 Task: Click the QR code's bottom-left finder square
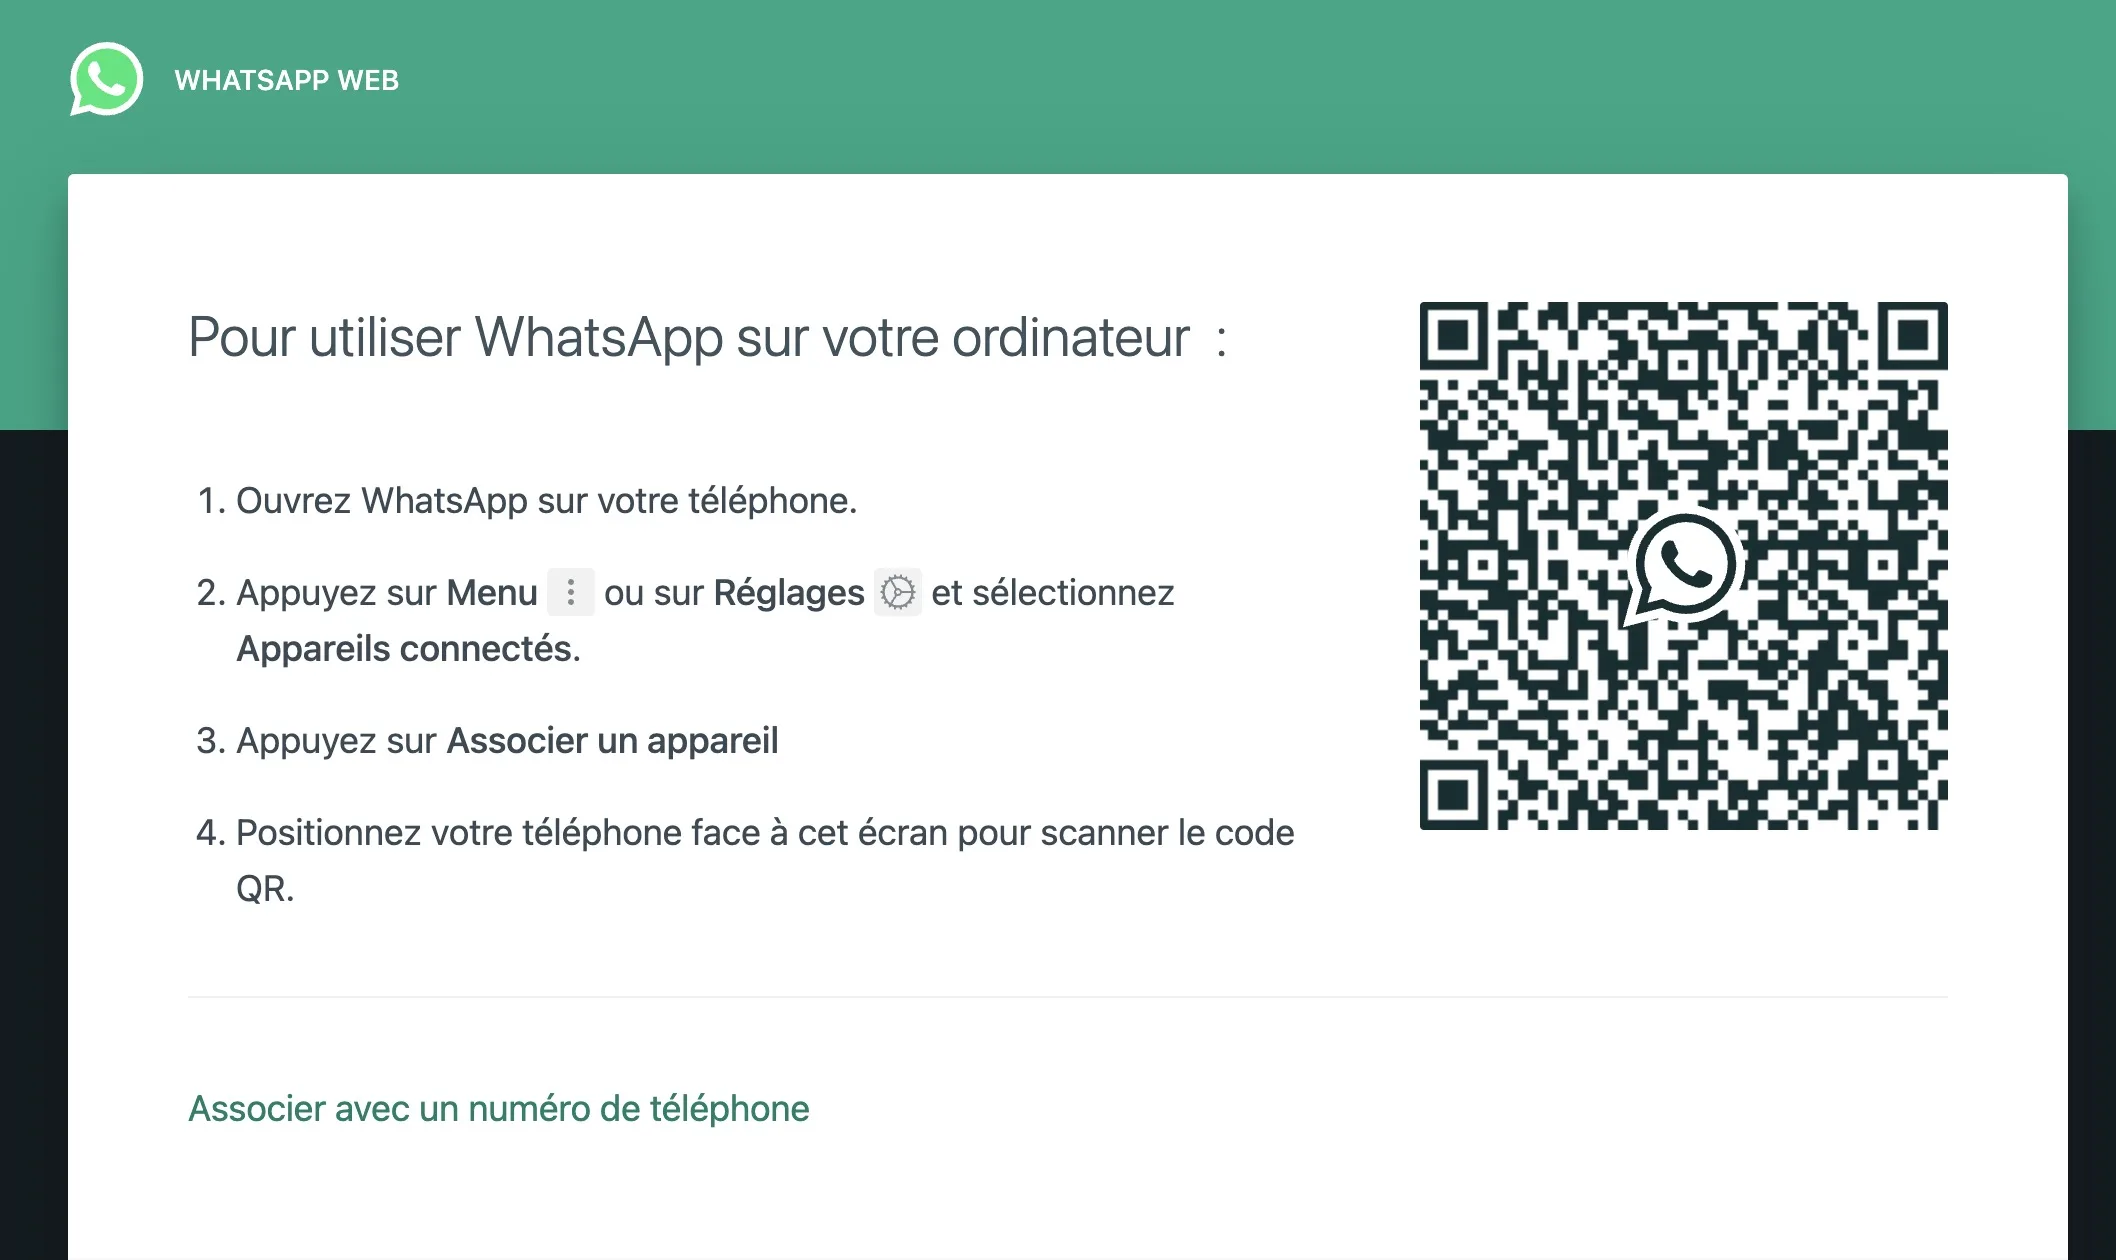(x=1455, y=795)
